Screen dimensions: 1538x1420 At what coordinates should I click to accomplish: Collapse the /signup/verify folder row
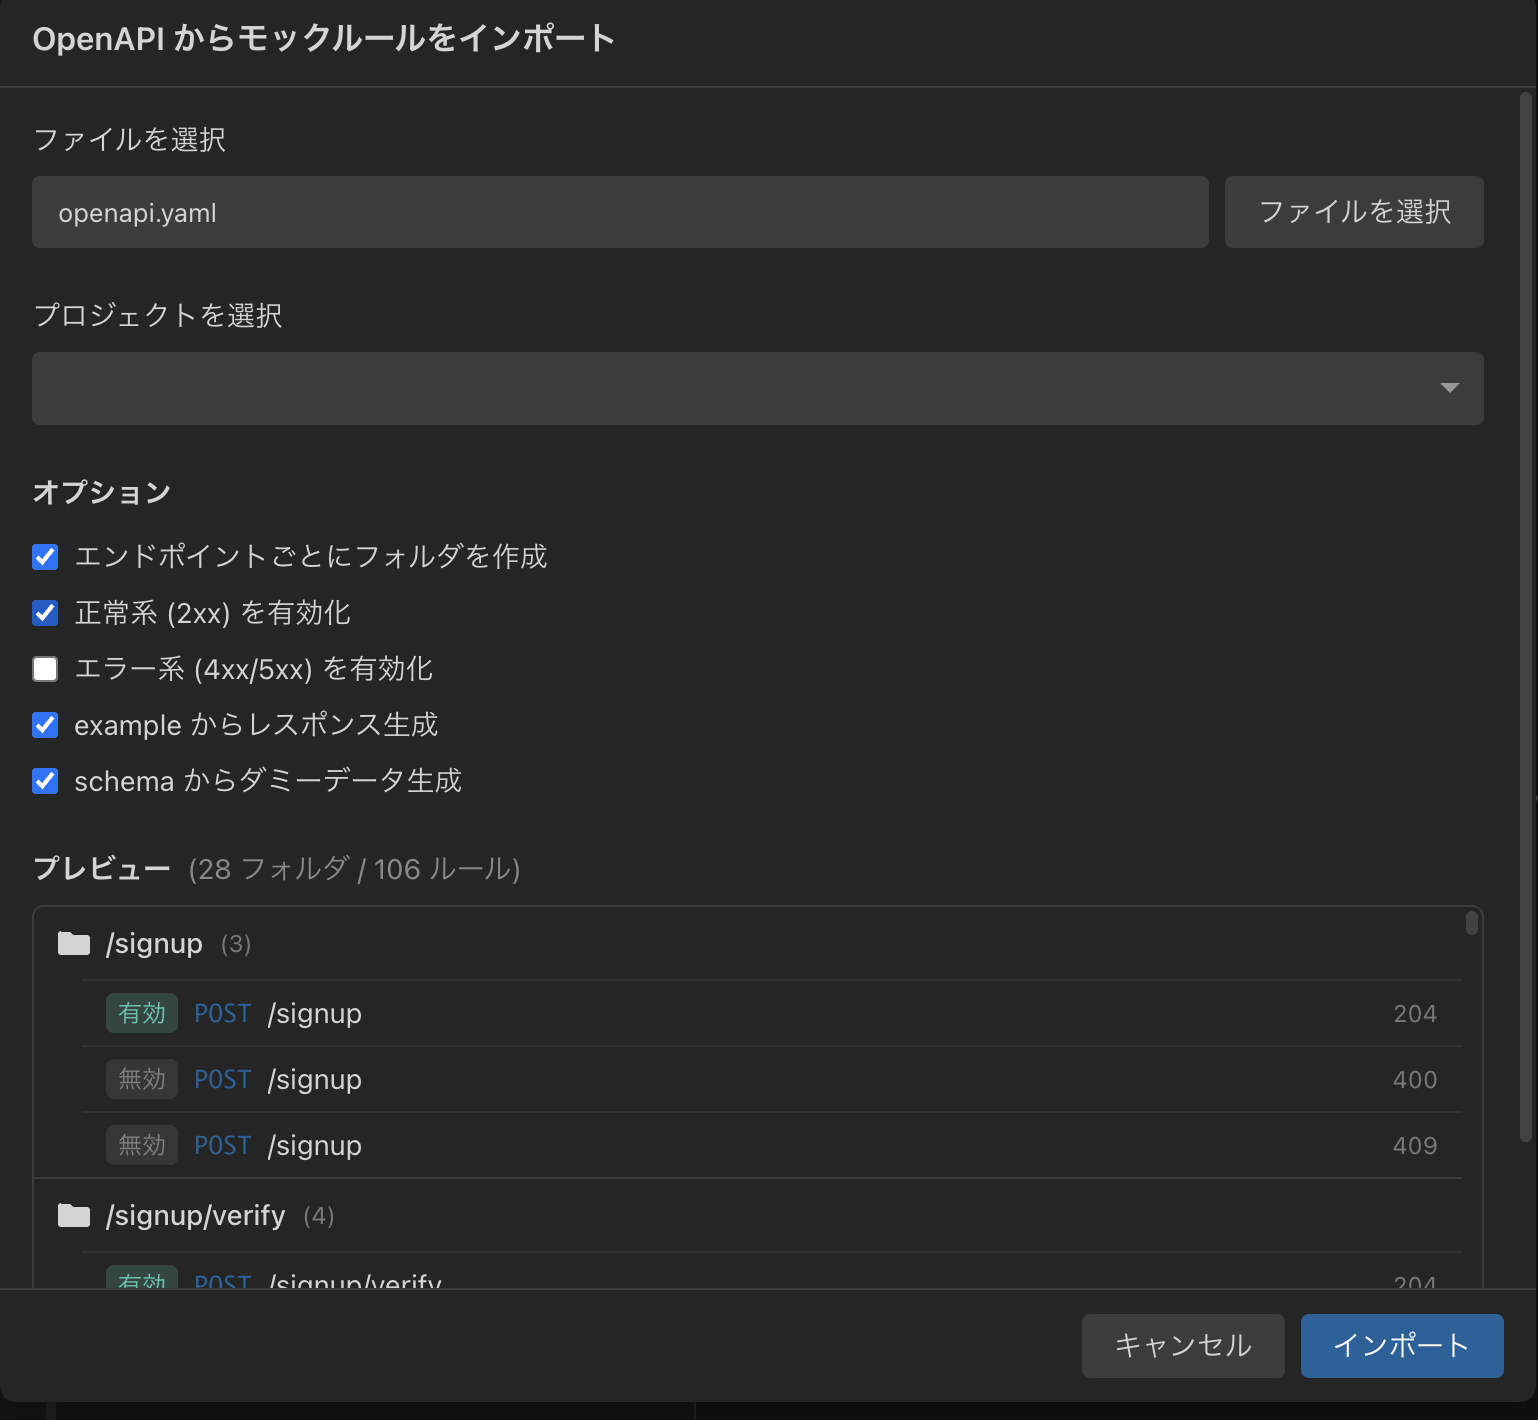[748, 1215]
